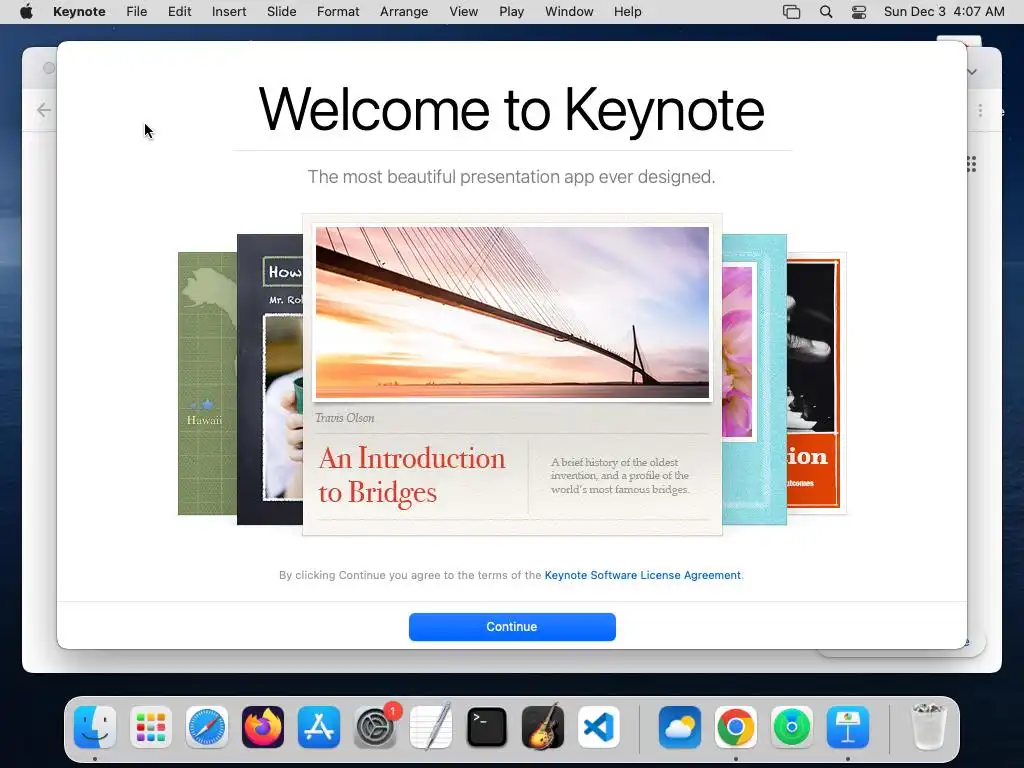Open TextEdit from the Dock
Image resolution: width=1024 pixels, height=768 pixels.
click(x=431, y=727)
